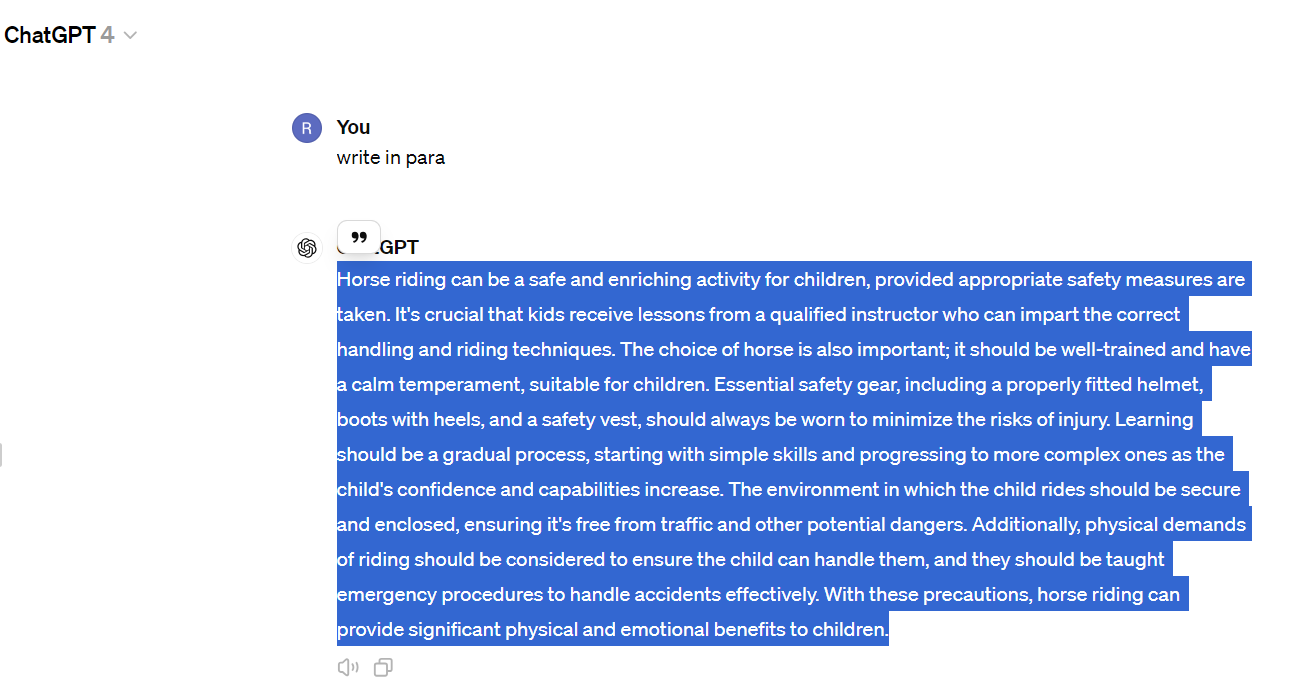
Task: Open the ChatGPT 4 model selector
Action: click(70, 35)
